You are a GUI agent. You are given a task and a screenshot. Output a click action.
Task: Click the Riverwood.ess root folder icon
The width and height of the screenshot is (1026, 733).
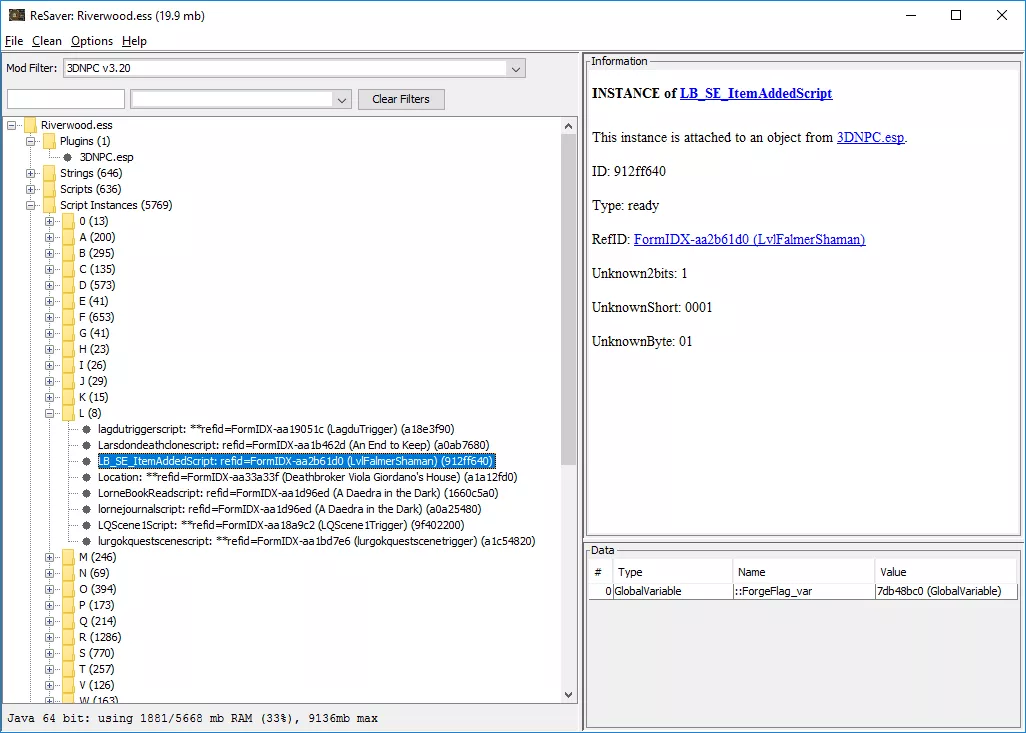pyautogui.click(x=30, y=125)
